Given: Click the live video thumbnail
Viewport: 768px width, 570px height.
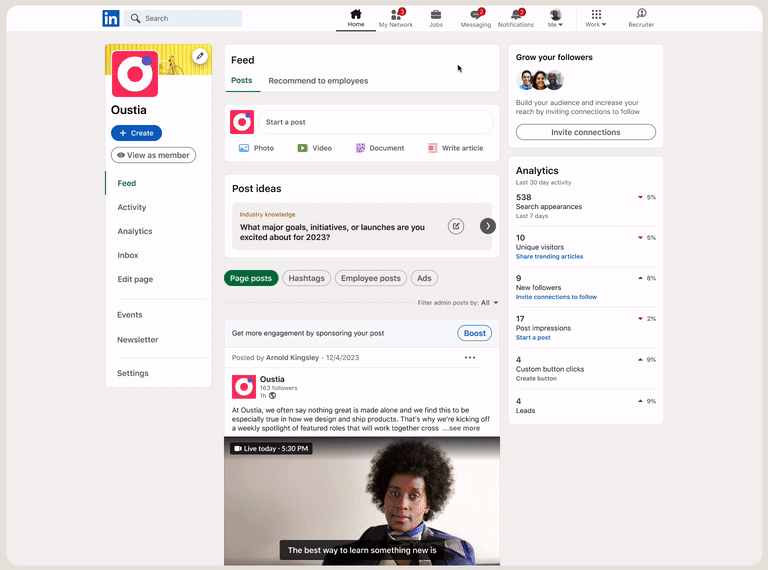Looking at the screenshot, I should [362, 501].
